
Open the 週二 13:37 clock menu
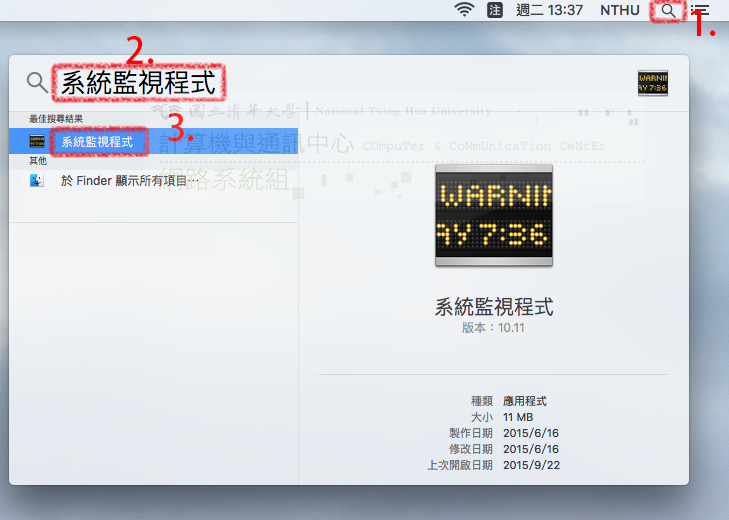[548, 10]
